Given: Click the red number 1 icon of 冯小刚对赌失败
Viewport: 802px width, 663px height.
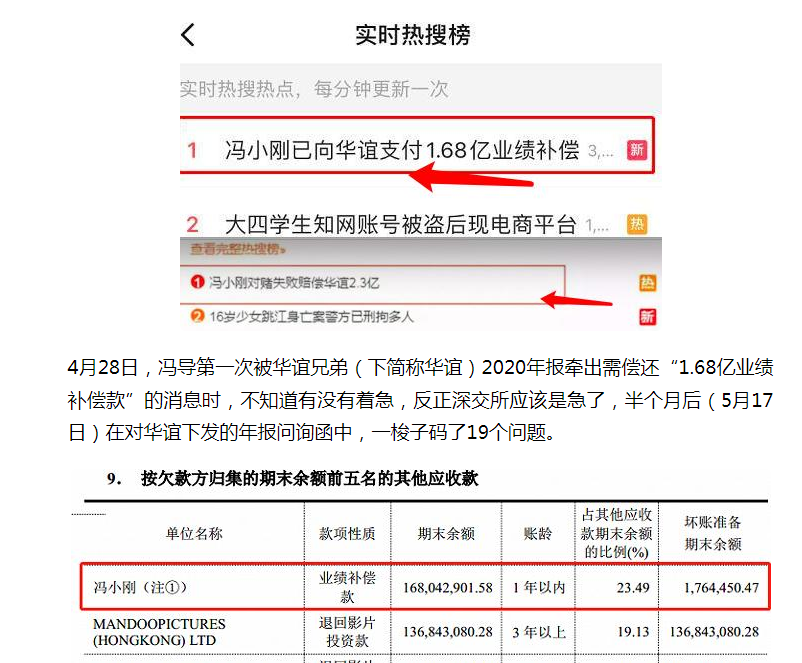Looking at the screenshot, I should click(x=197, y=282).
